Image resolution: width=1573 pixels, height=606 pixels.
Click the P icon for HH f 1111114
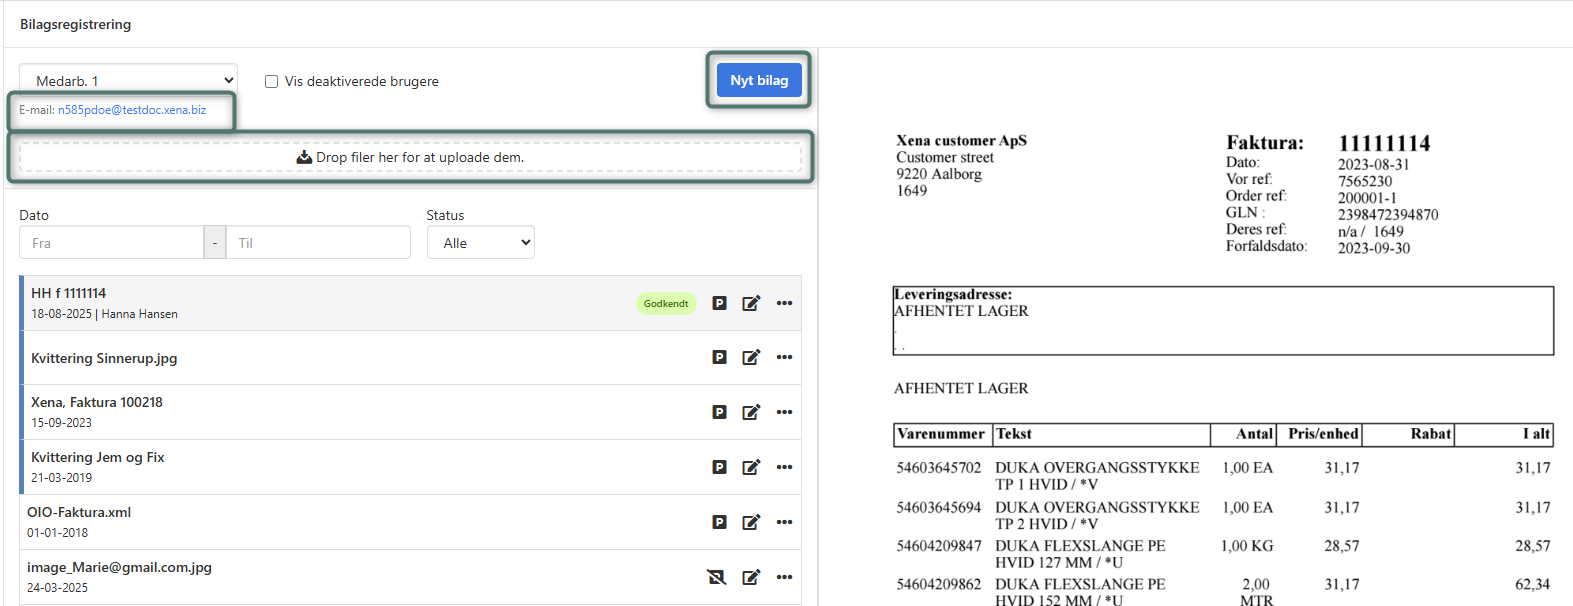coord(719,303)
